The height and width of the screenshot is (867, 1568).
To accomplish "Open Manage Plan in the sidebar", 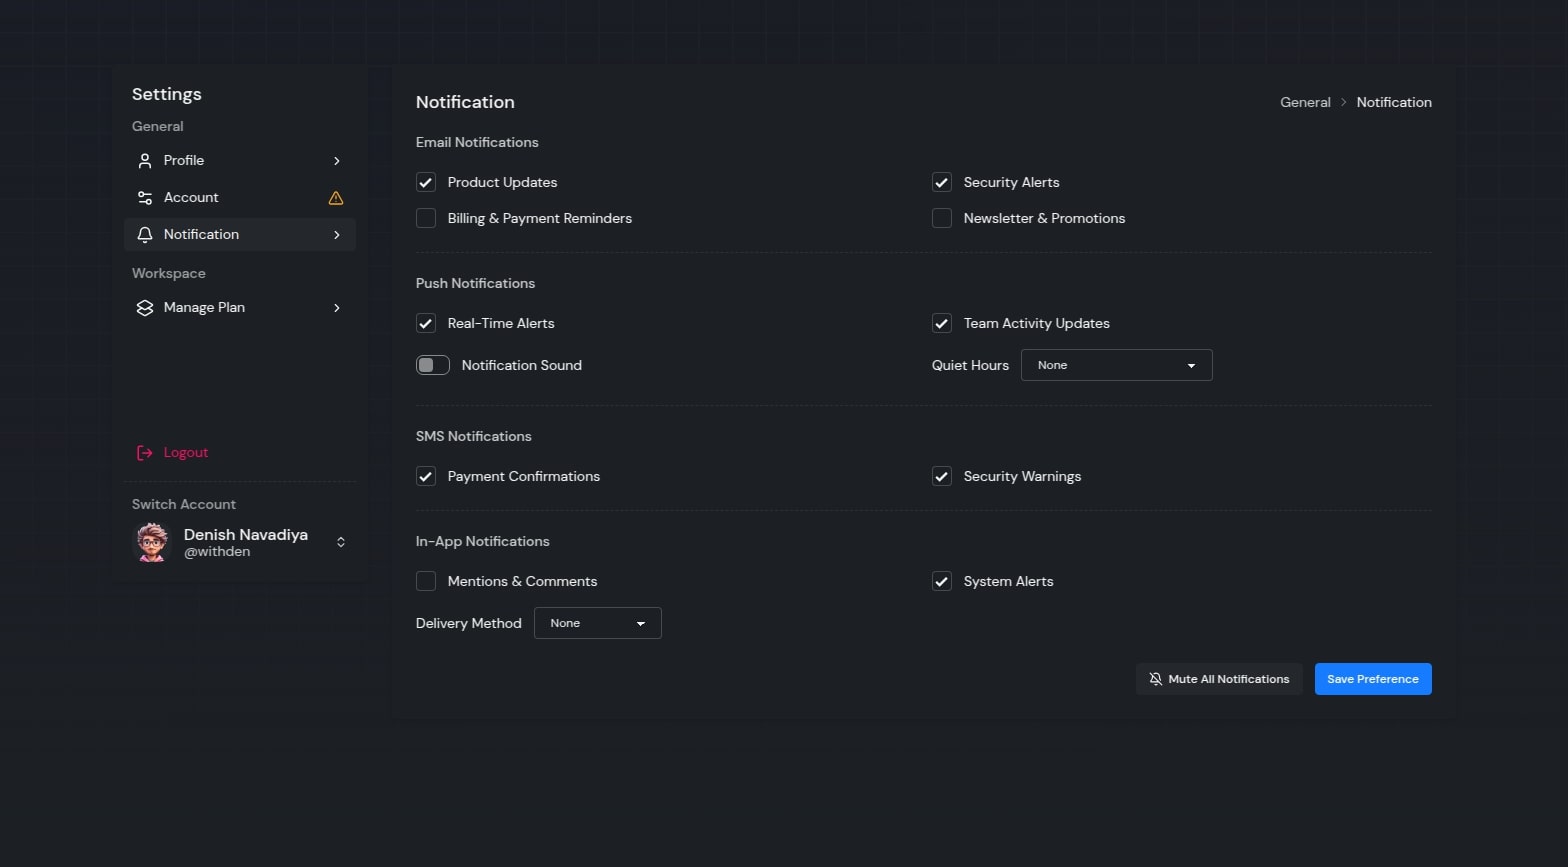I will pos(204,308).
